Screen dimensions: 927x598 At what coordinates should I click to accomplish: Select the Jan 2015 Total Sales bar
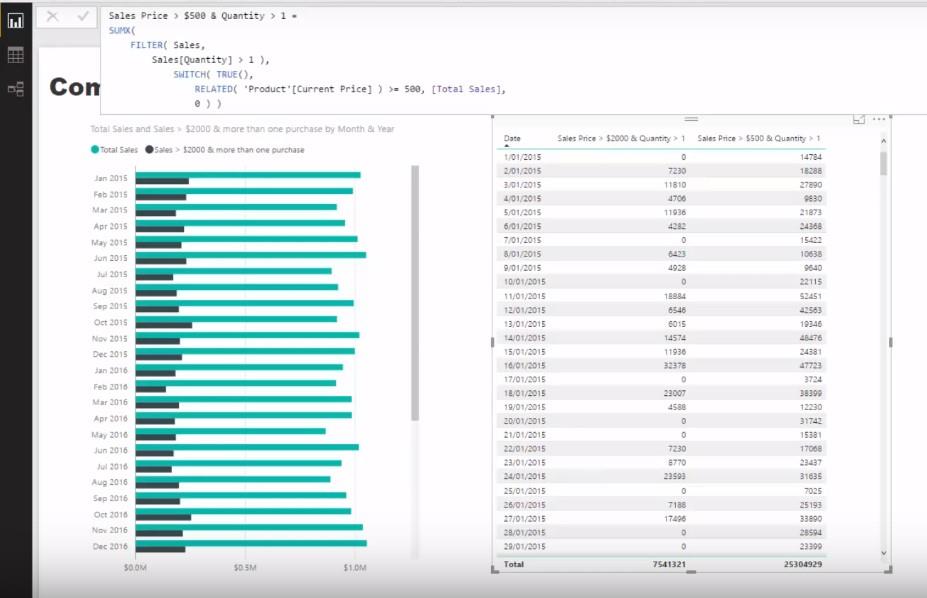(x=248, y=175)
